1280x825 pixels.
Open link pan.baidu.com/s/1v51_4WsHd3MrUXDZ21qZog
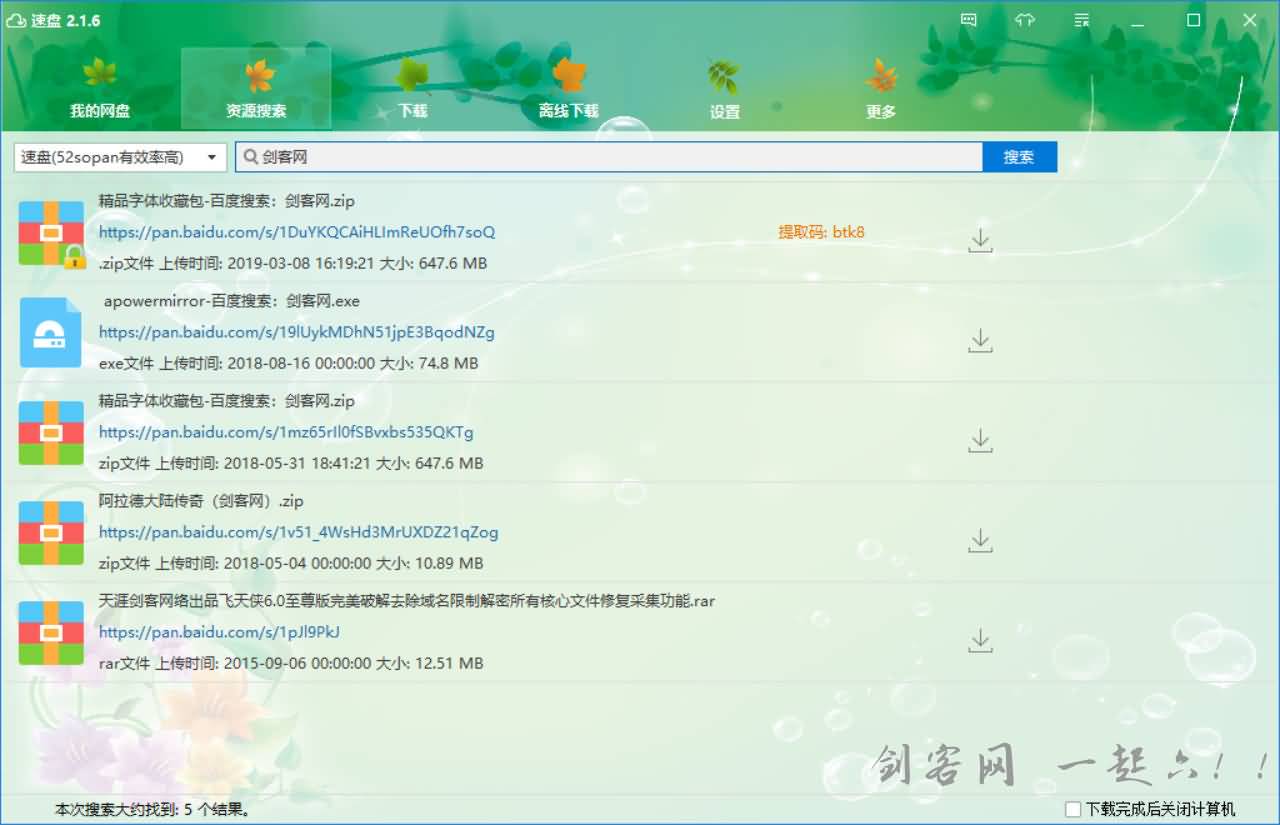click(298, 532)
